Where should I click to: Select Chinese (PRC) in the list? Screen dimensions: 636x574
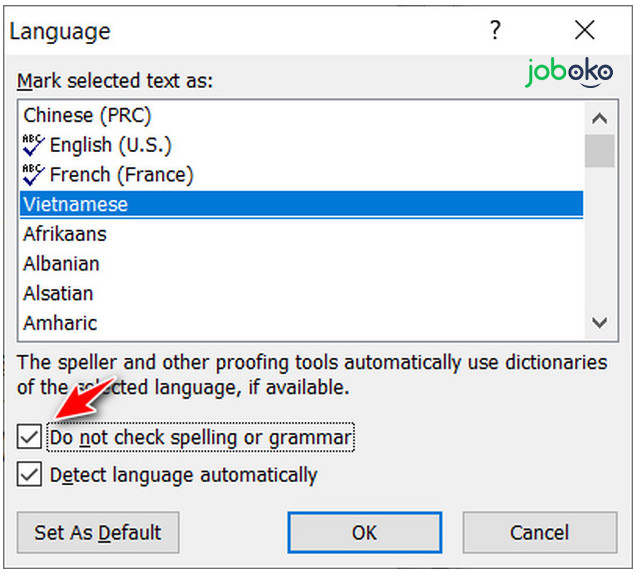88,115
